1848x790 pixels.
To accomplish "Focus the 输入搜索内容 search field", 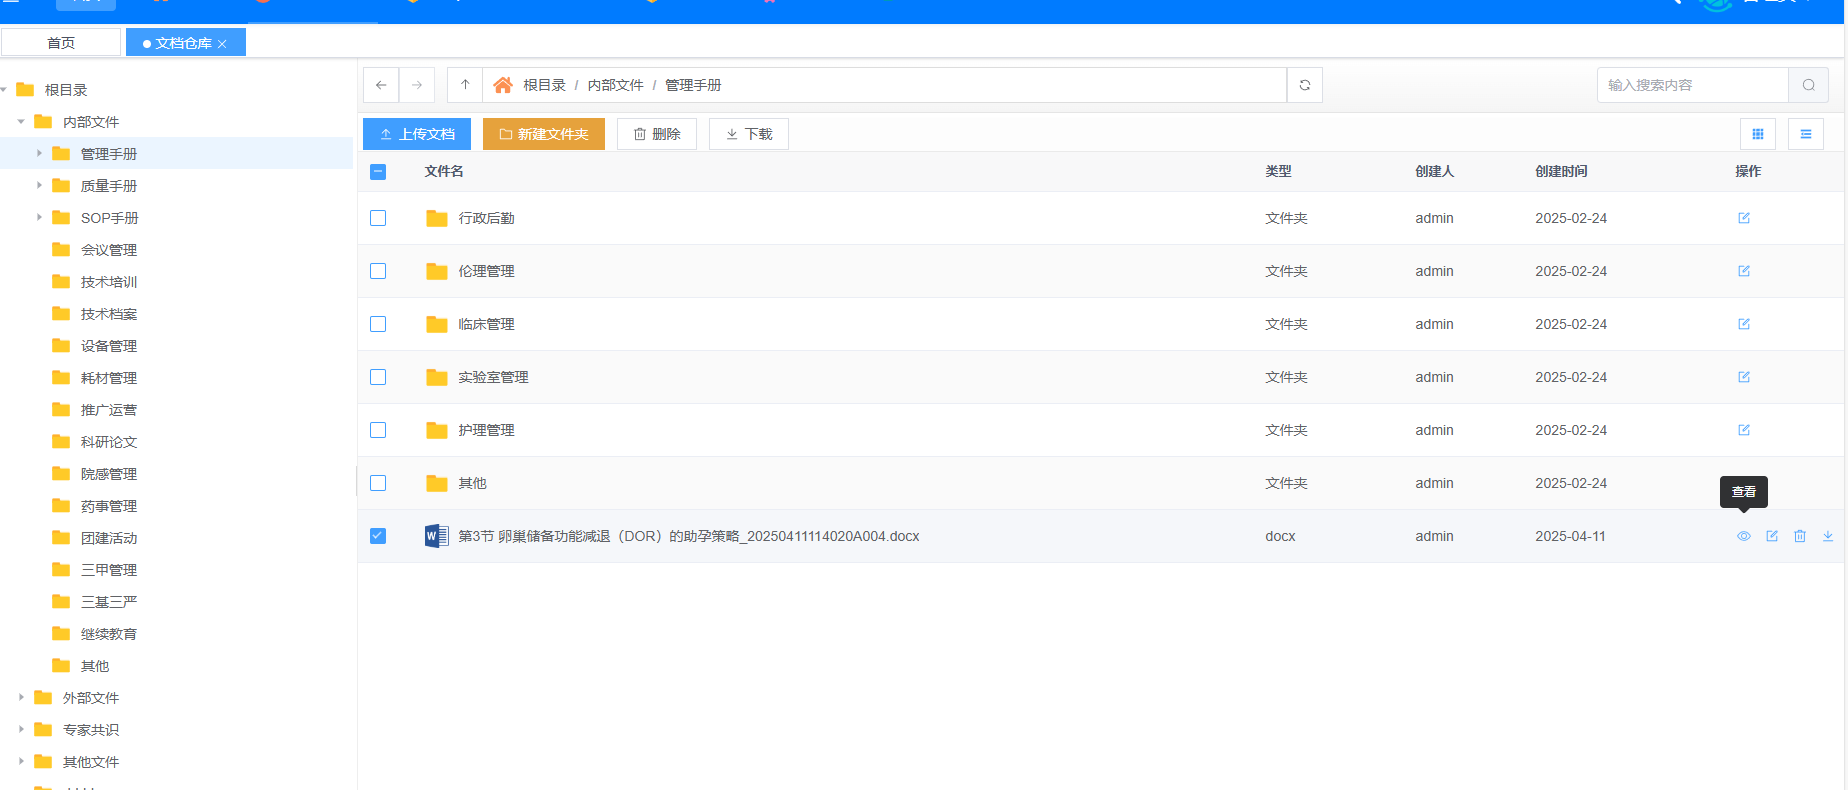I will pyautogui.click(x=1692, y=85).
